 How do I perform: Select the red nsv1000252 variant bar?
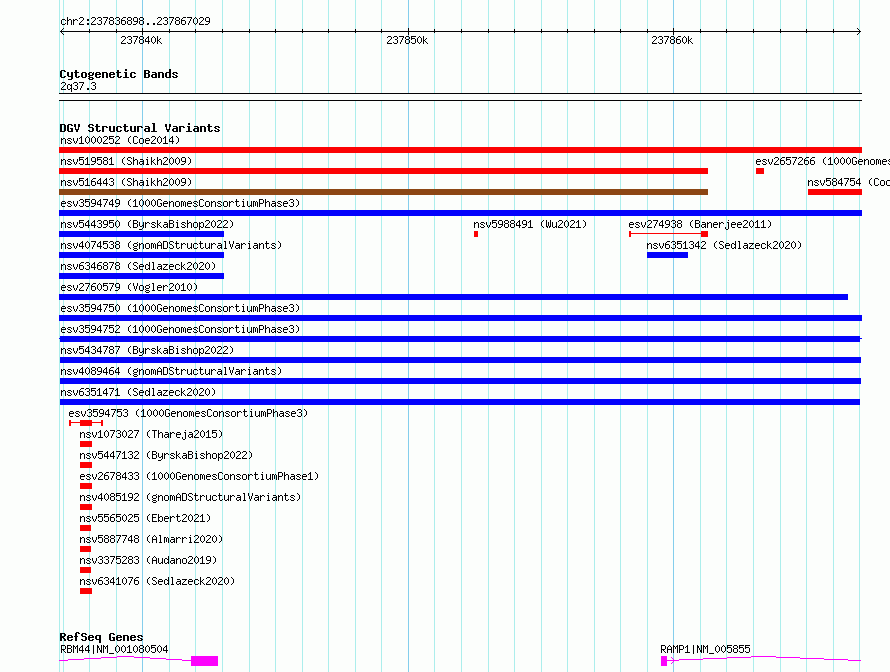(460, 150)
